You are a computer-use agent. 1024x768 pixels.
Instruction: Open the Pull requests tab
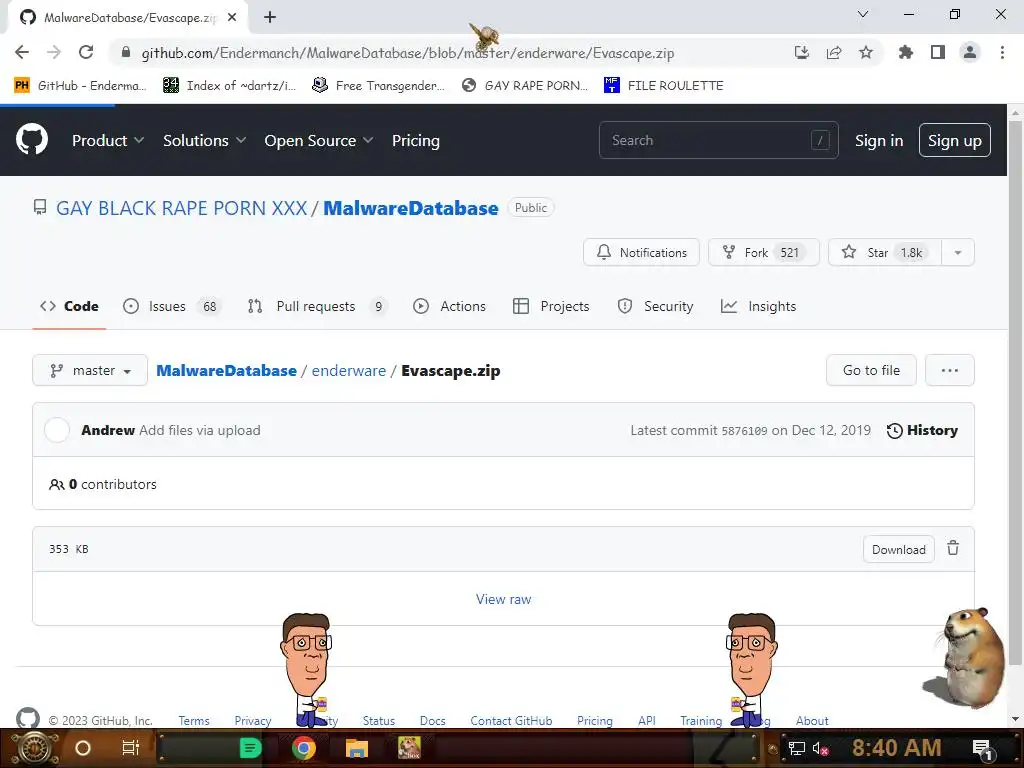tap(317, 306)
